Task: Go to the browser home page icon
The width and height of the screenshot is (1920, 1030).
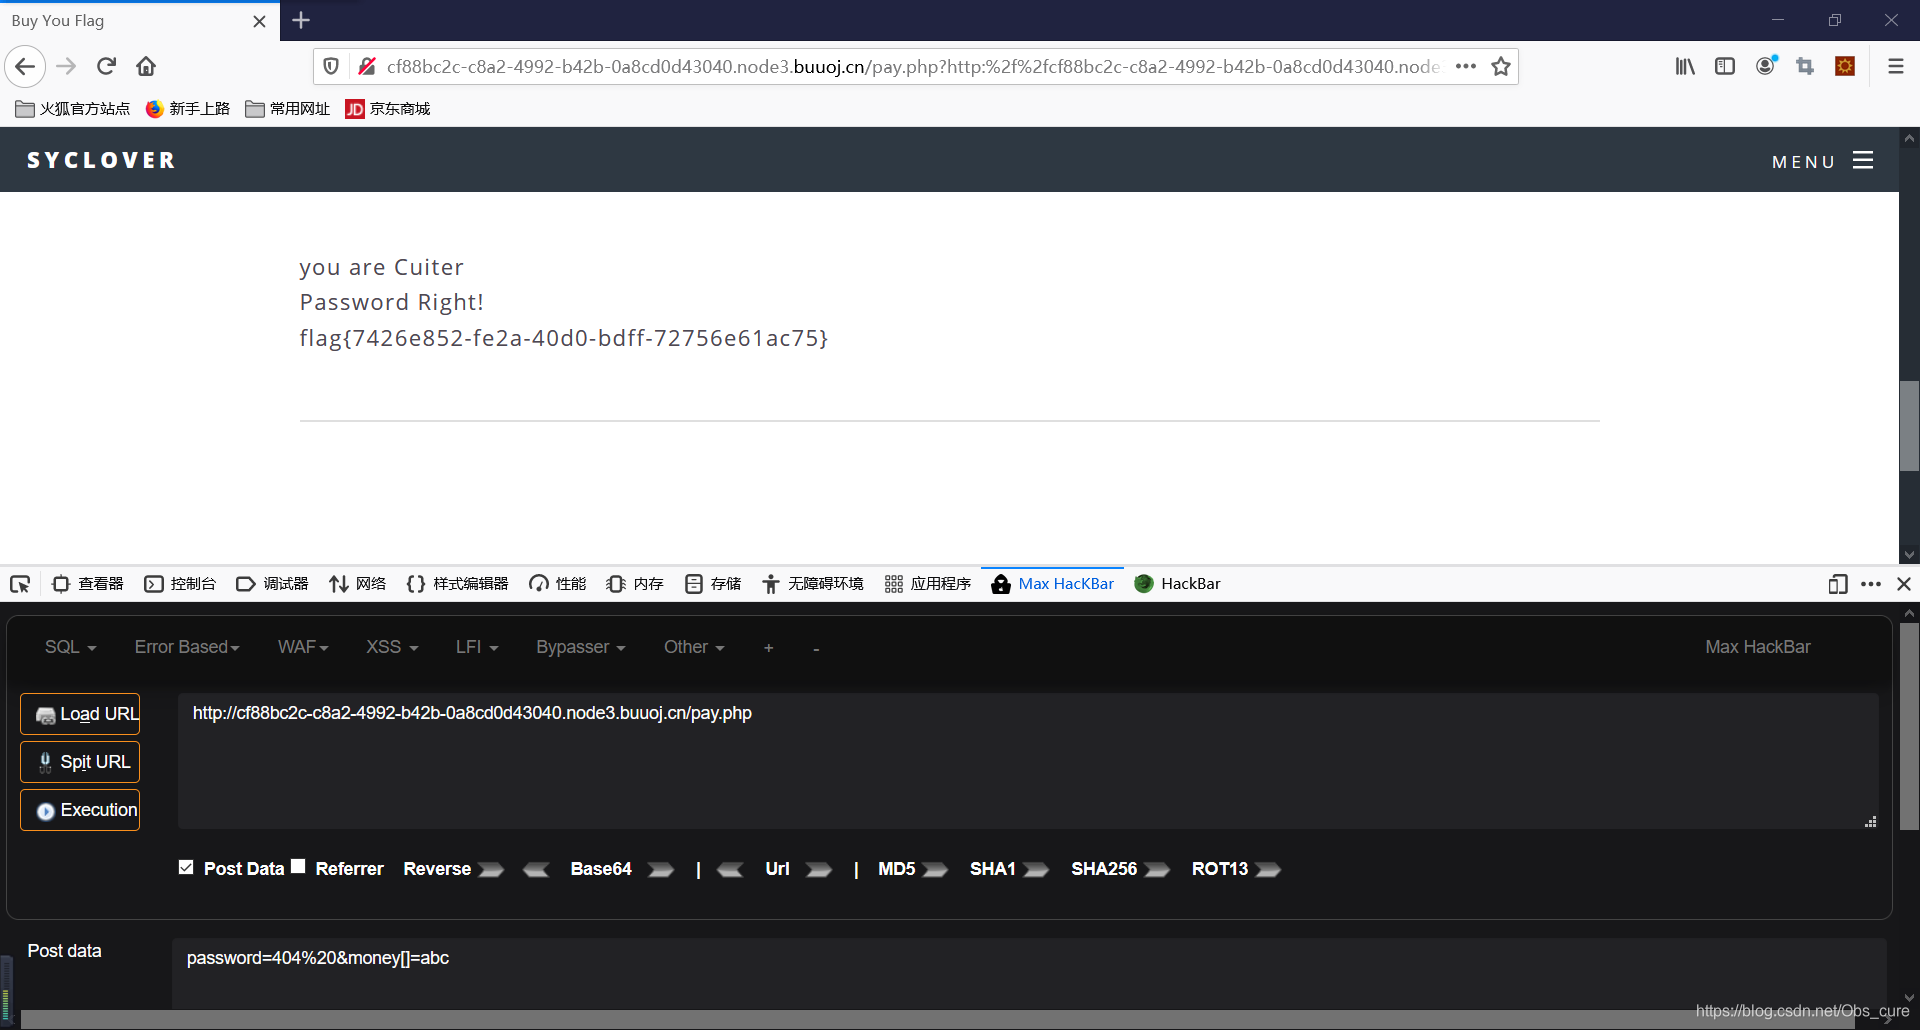Action: point(146,66)
